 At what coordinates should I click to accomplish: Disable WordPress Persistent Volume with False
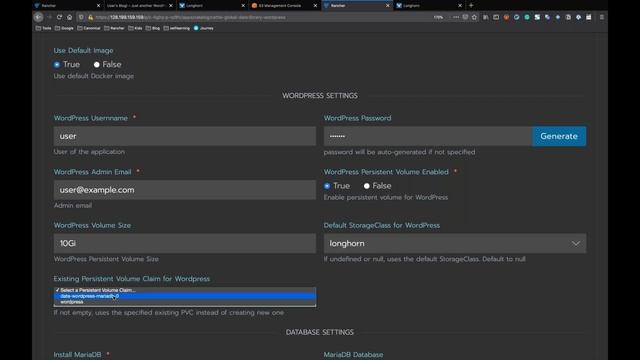click(x=367, y=186)
